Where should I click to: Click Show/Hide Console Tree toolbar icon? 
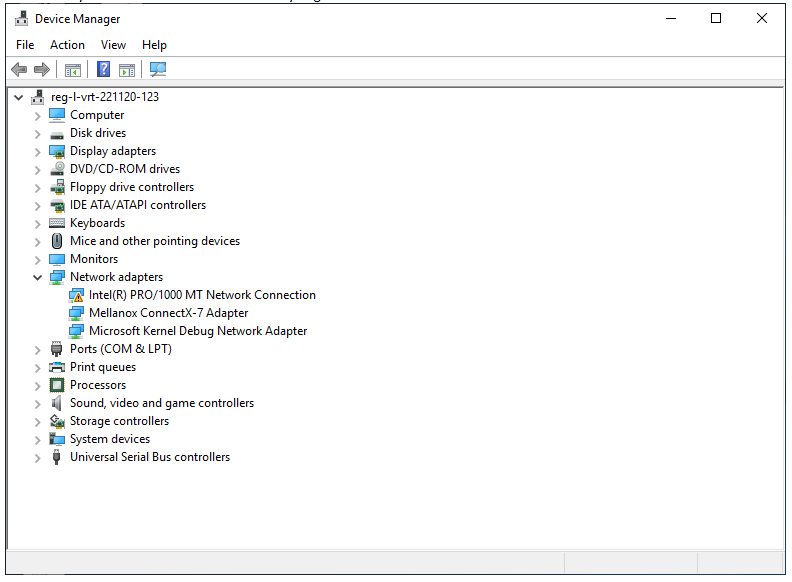coord(73,69)
